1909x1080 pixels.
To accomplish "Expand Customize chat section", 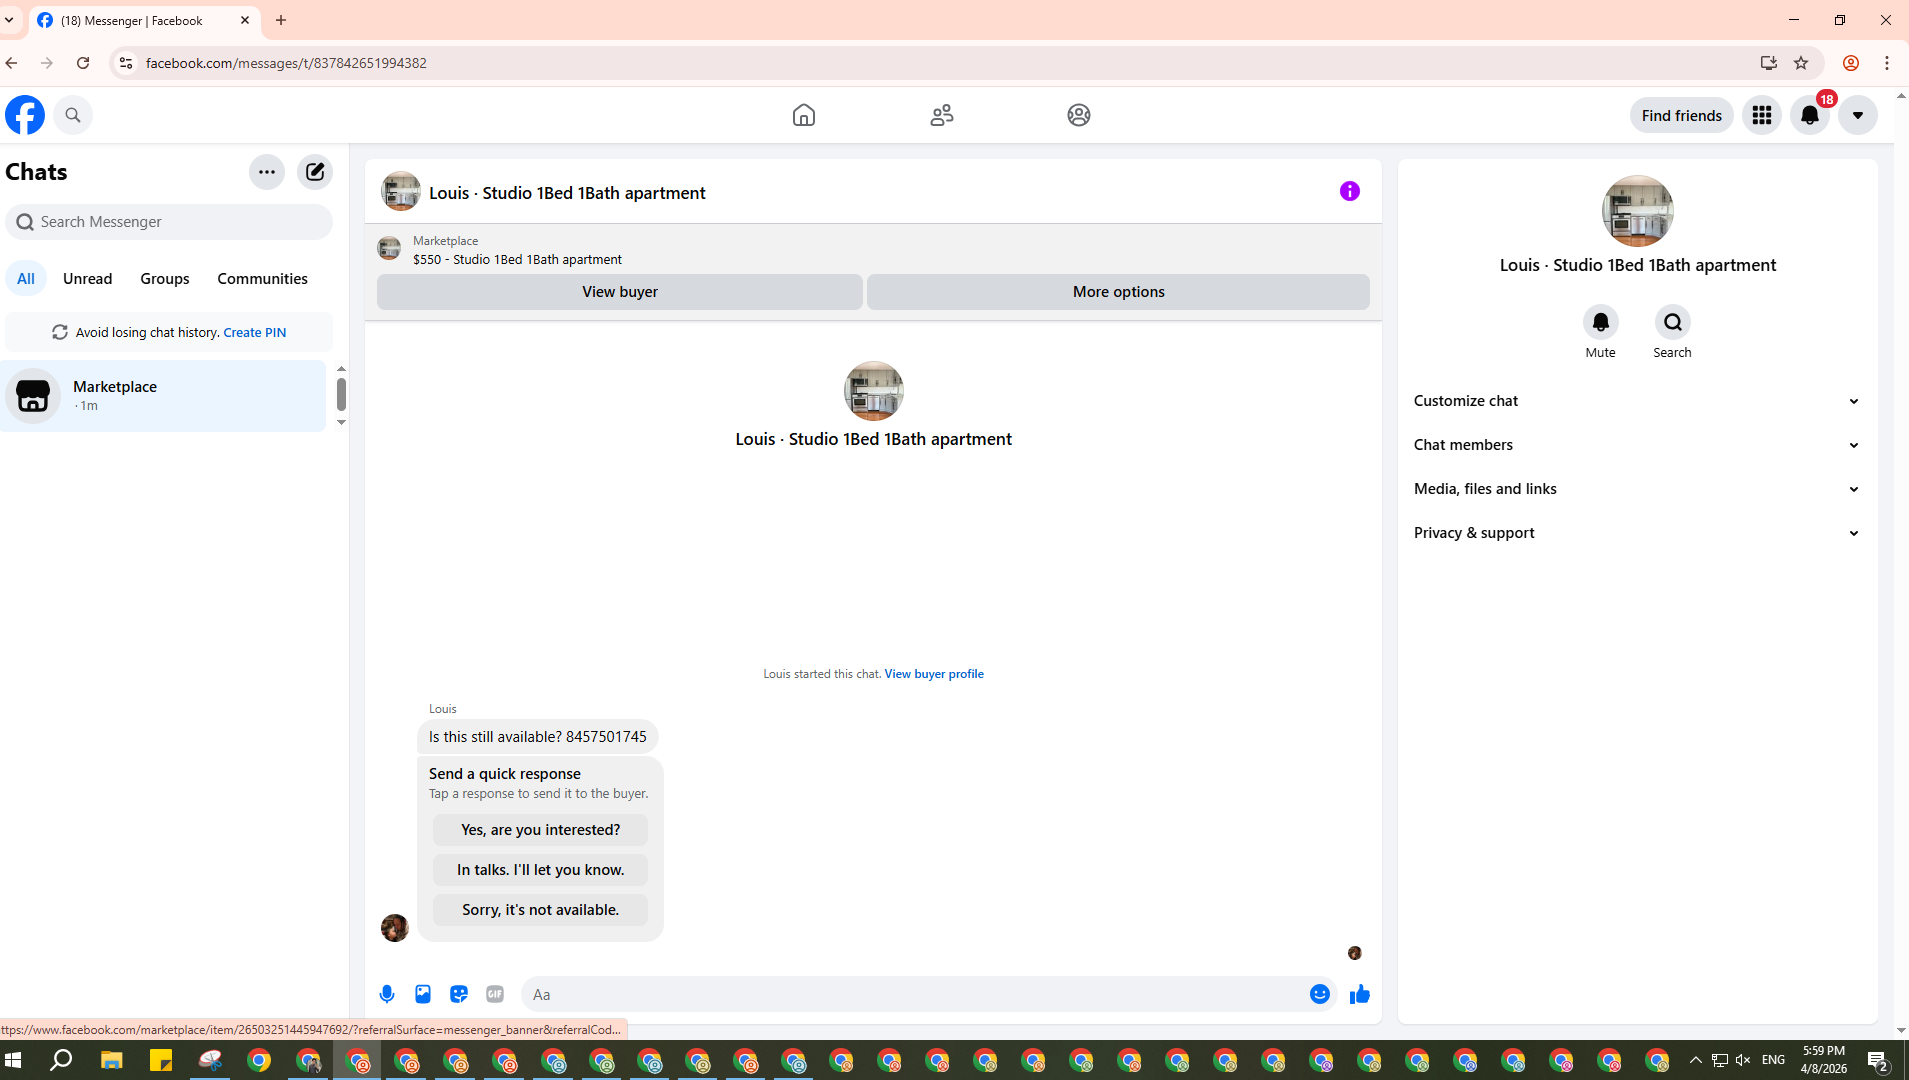I will 1638,401.
